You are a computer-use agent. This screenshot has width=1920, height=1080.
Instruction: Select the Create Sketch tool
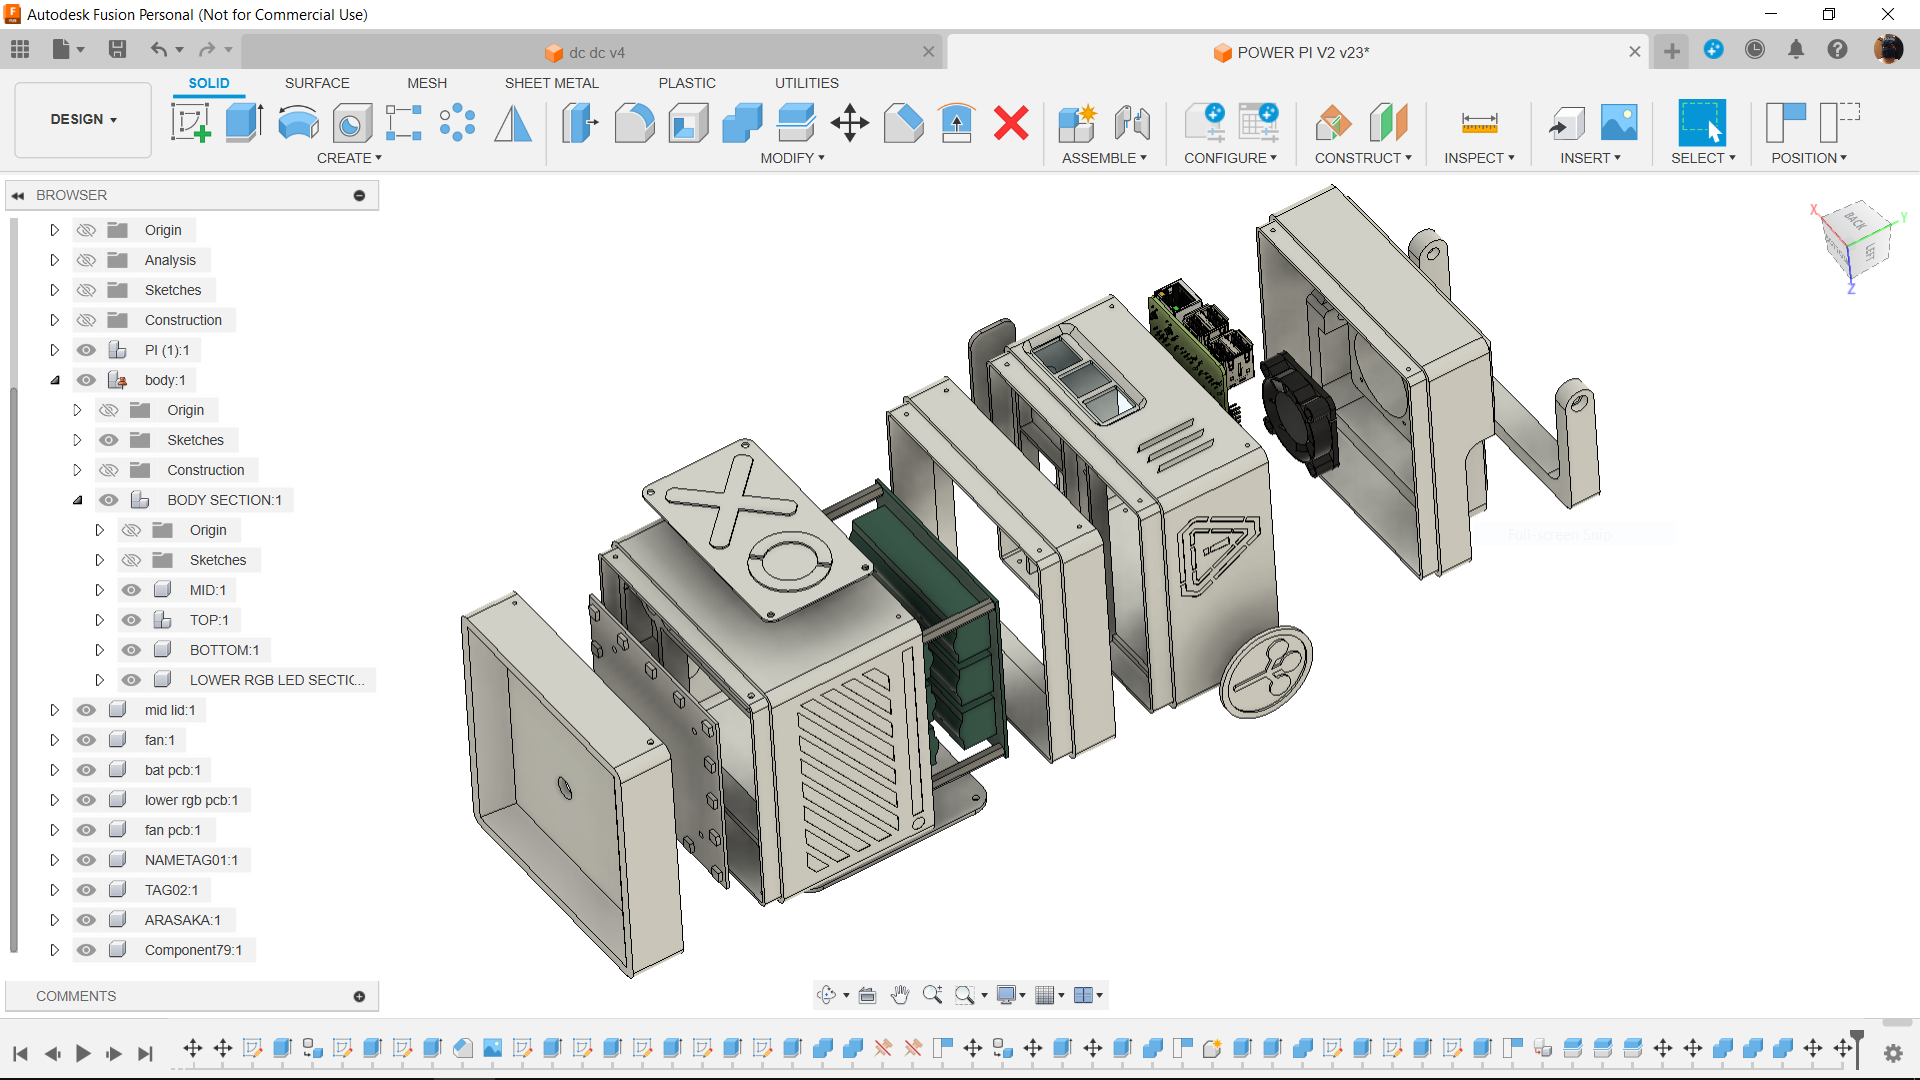point(191,123)
